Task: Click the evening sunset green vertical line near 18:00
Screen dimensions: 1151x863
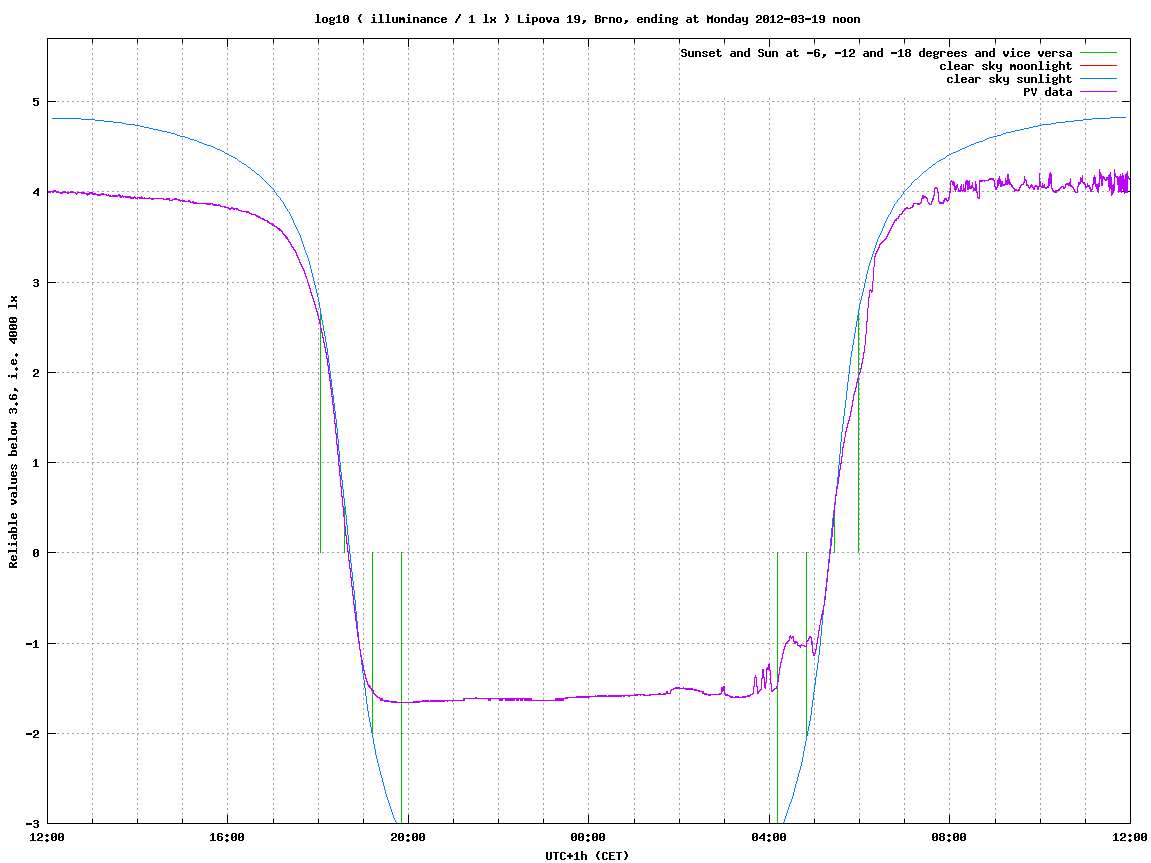Action: click(321, 433)
